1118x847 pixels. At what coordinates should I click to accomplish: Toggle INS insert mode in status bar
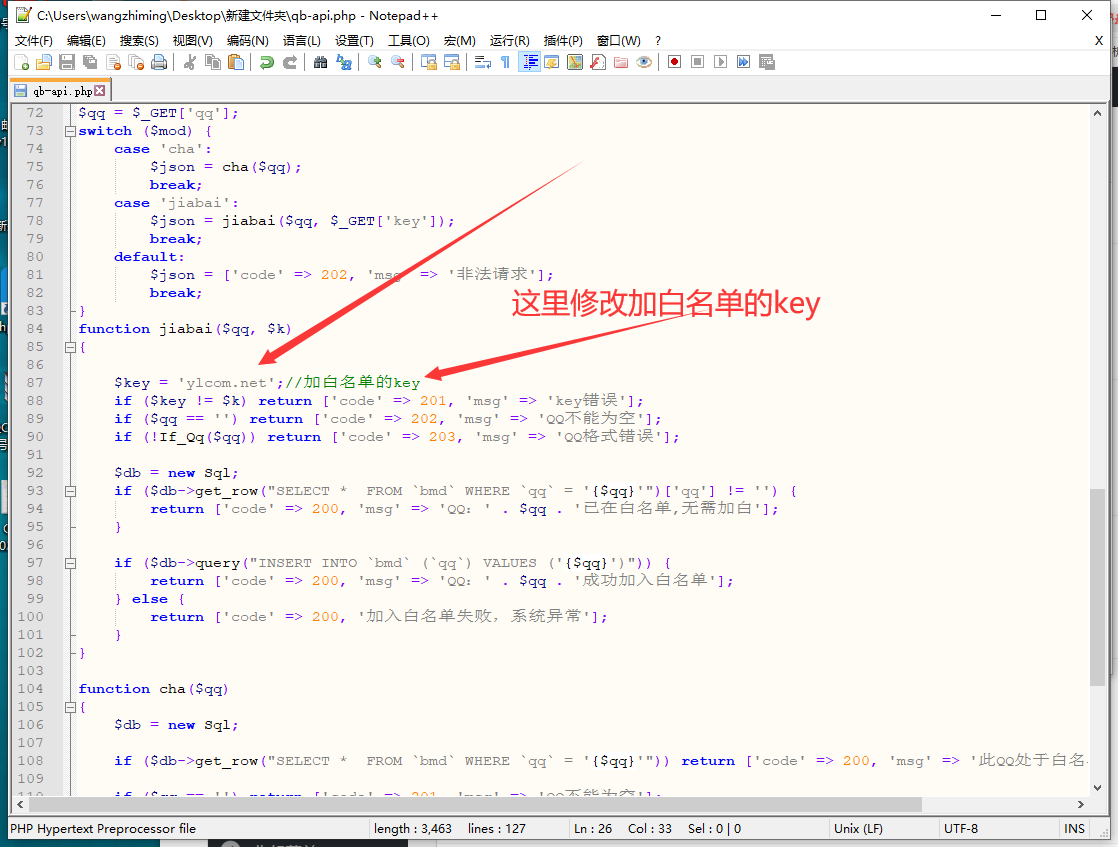tap(1075, 828)
